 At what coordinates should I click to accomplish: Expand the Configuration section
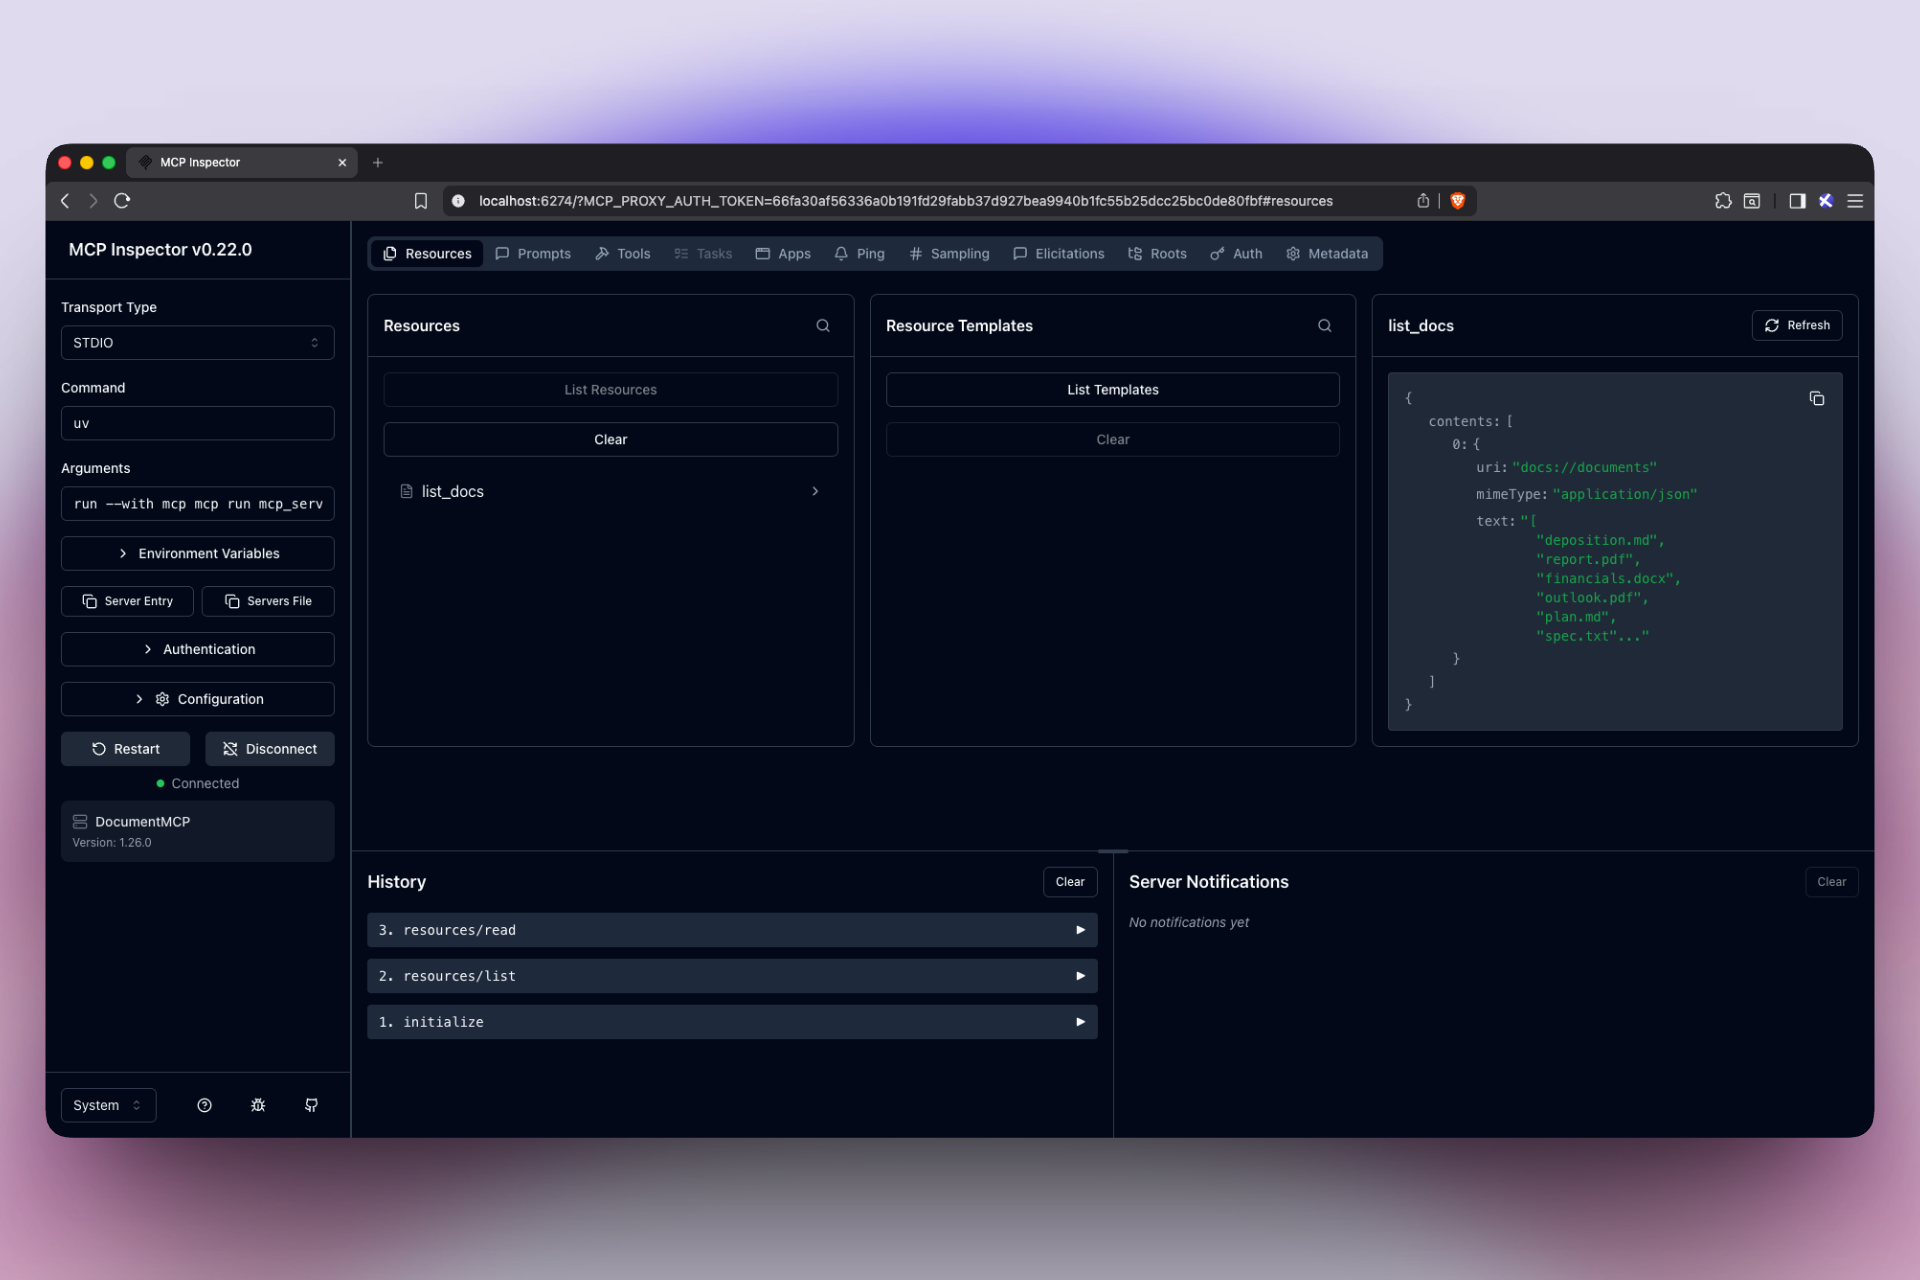pos(198,699)
